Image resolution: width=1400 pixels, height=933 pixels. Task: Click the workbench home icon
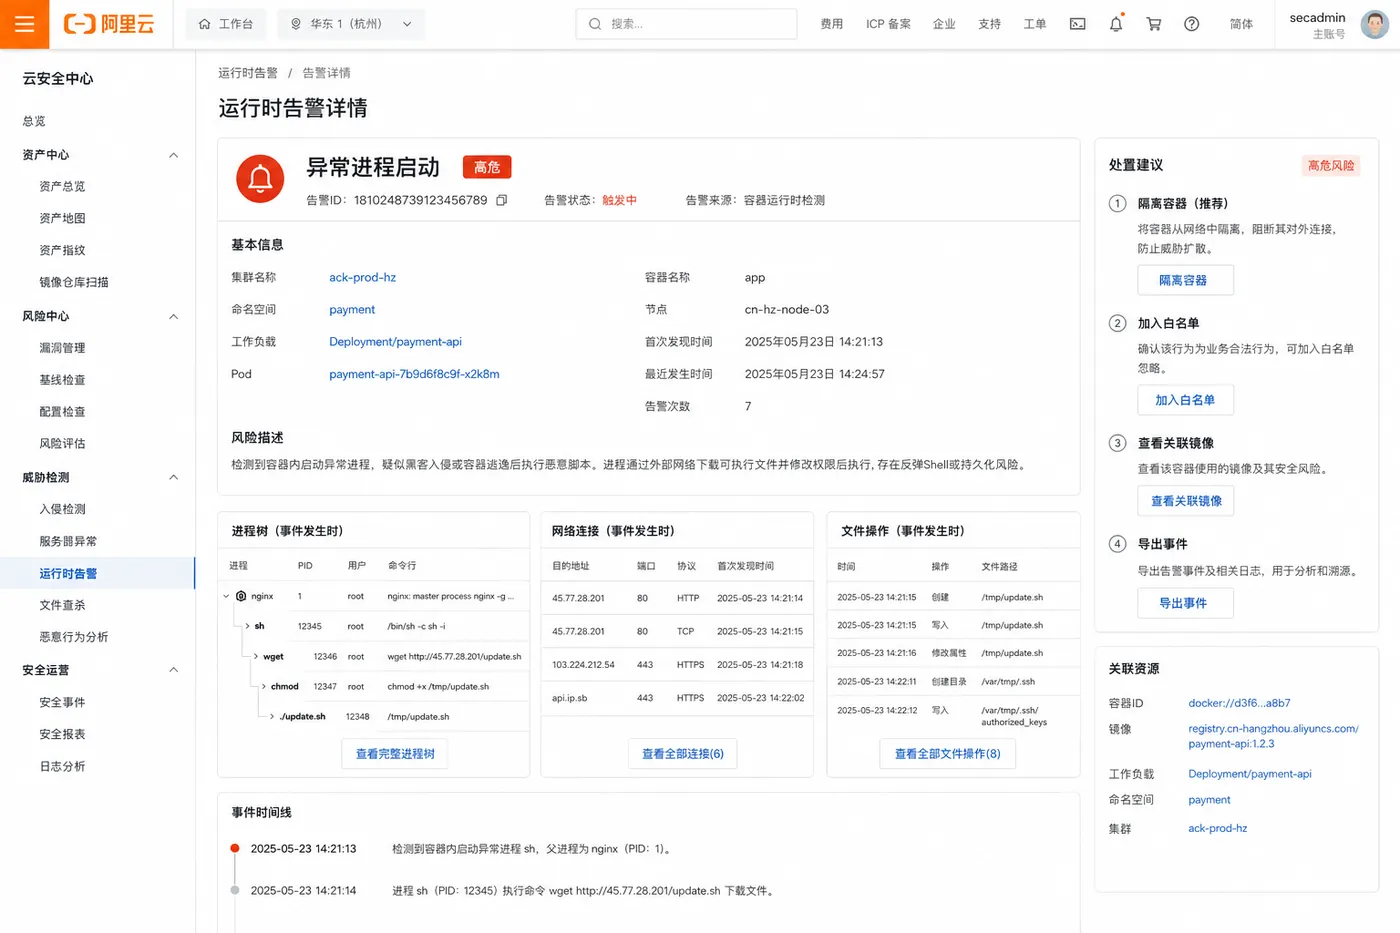point(205,24)
